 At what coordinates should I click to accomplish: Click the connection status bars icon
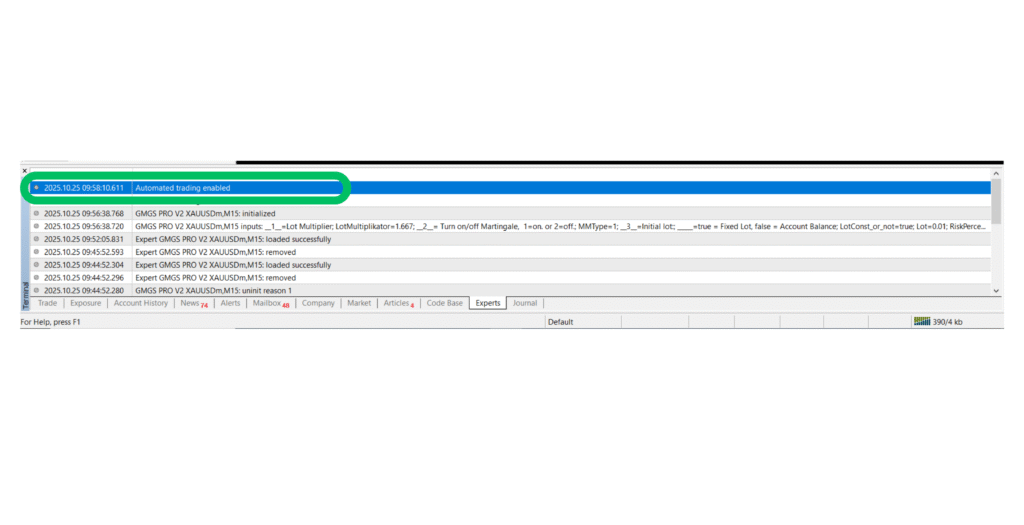pos(921,322)
